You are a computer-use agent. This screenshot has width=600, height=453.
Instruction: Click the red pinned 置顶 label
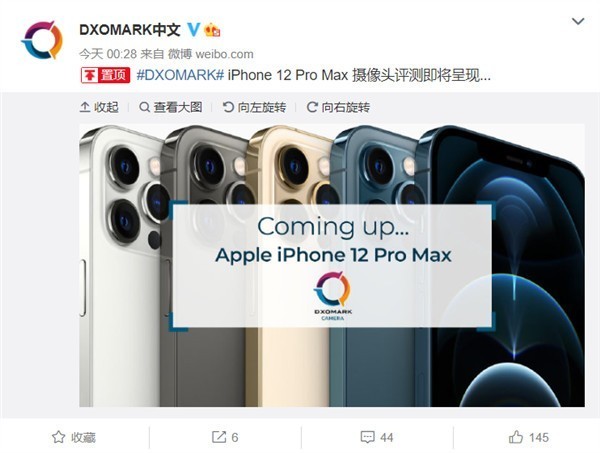tap(105, 75)
